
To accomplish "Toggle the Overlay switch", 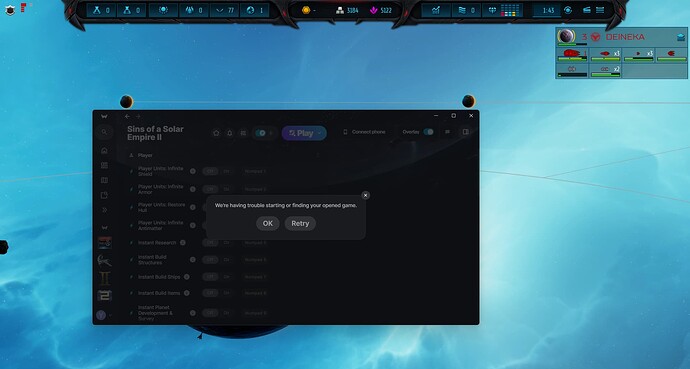I will point(428,132).
